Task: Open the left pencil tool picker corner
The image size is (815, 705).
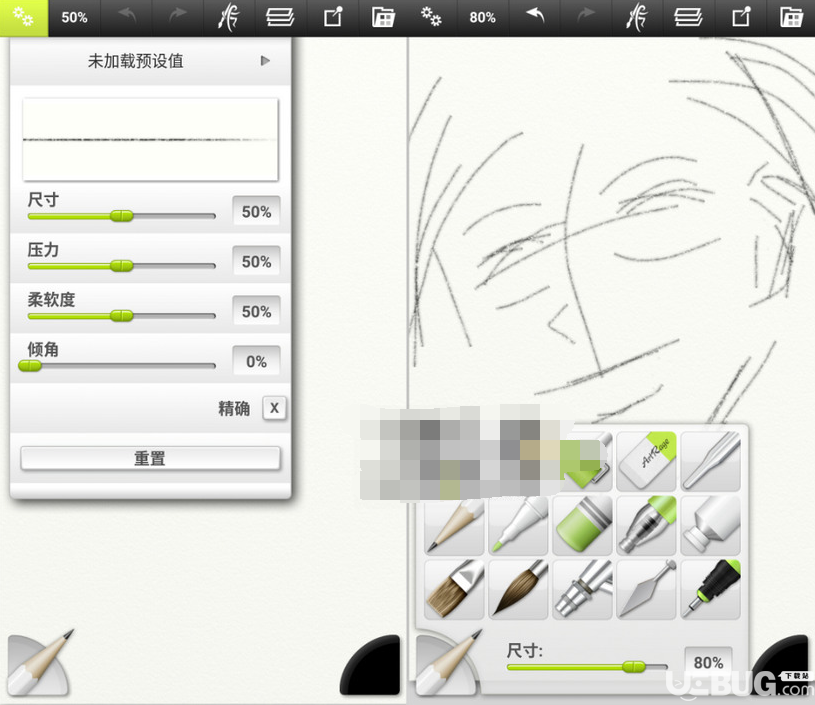Action: click(39, 664)
